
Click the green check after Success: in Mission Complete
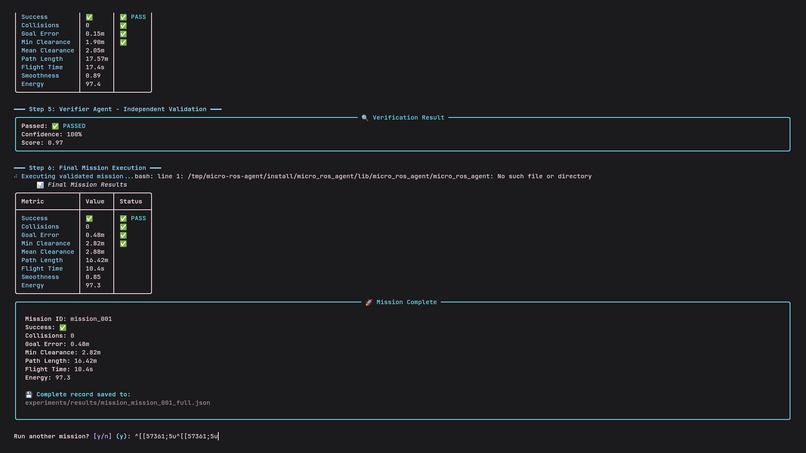tap(63, 328)
